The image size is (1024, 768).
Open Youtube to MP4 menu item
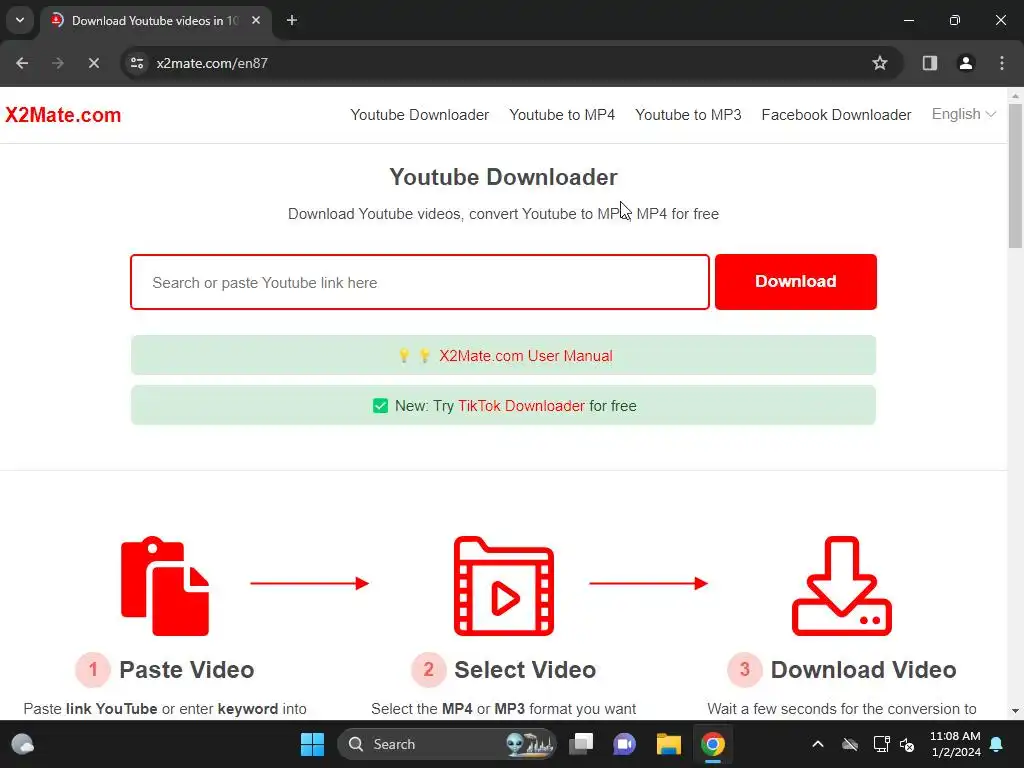click(x=562, y=115)
